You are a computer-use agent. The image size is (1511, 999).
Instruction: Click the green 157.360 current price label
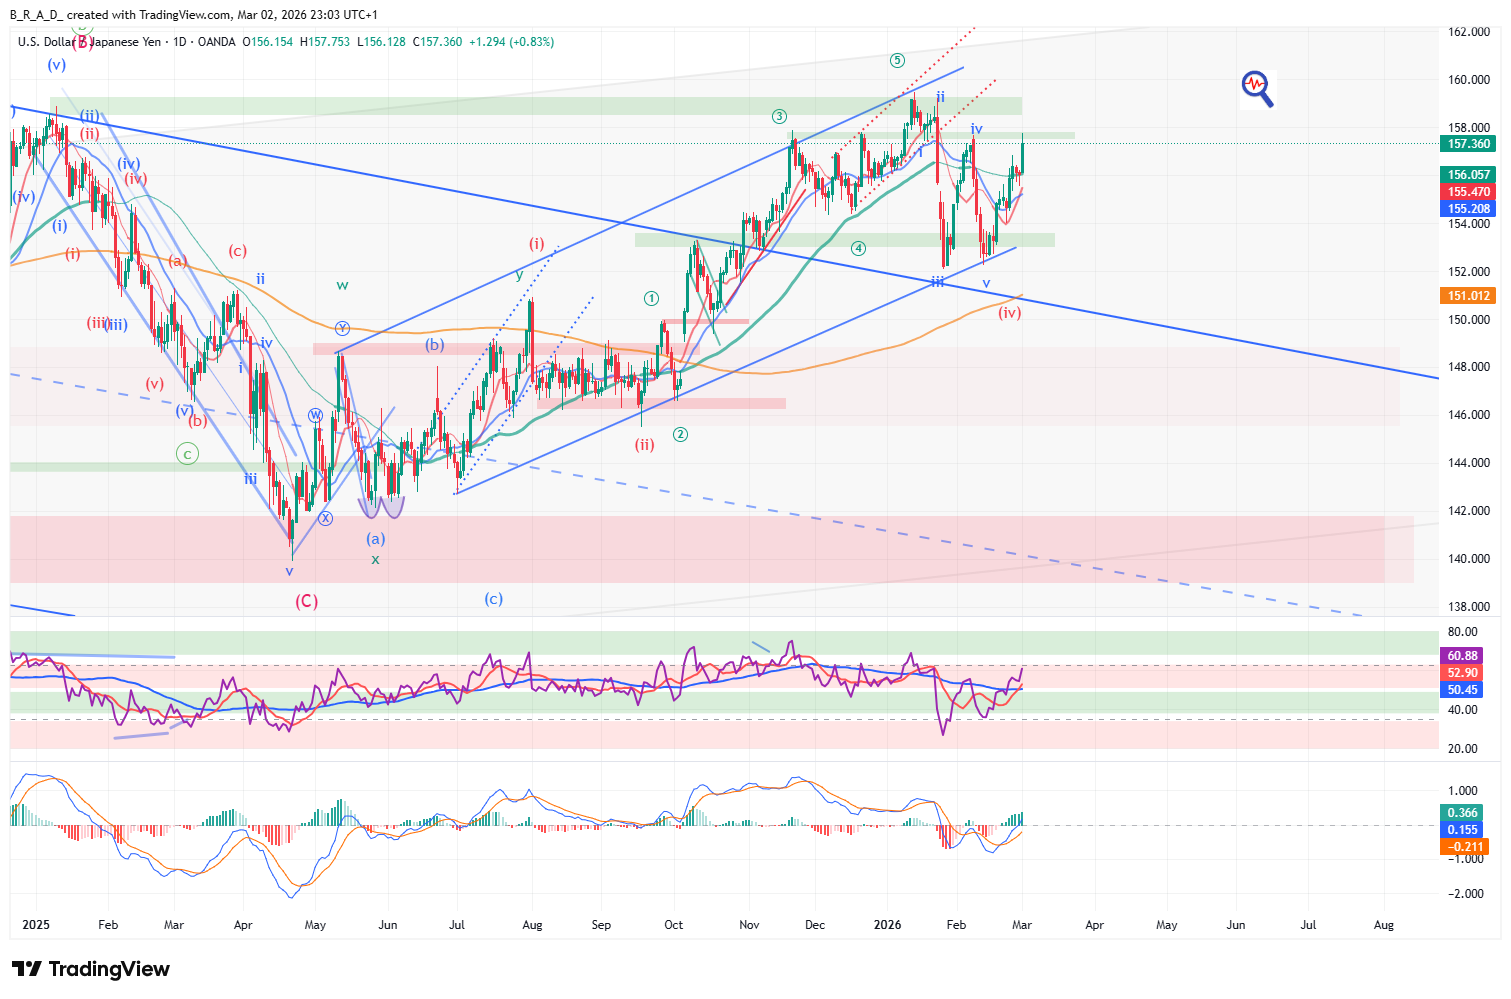click(x=1469, y=144)
